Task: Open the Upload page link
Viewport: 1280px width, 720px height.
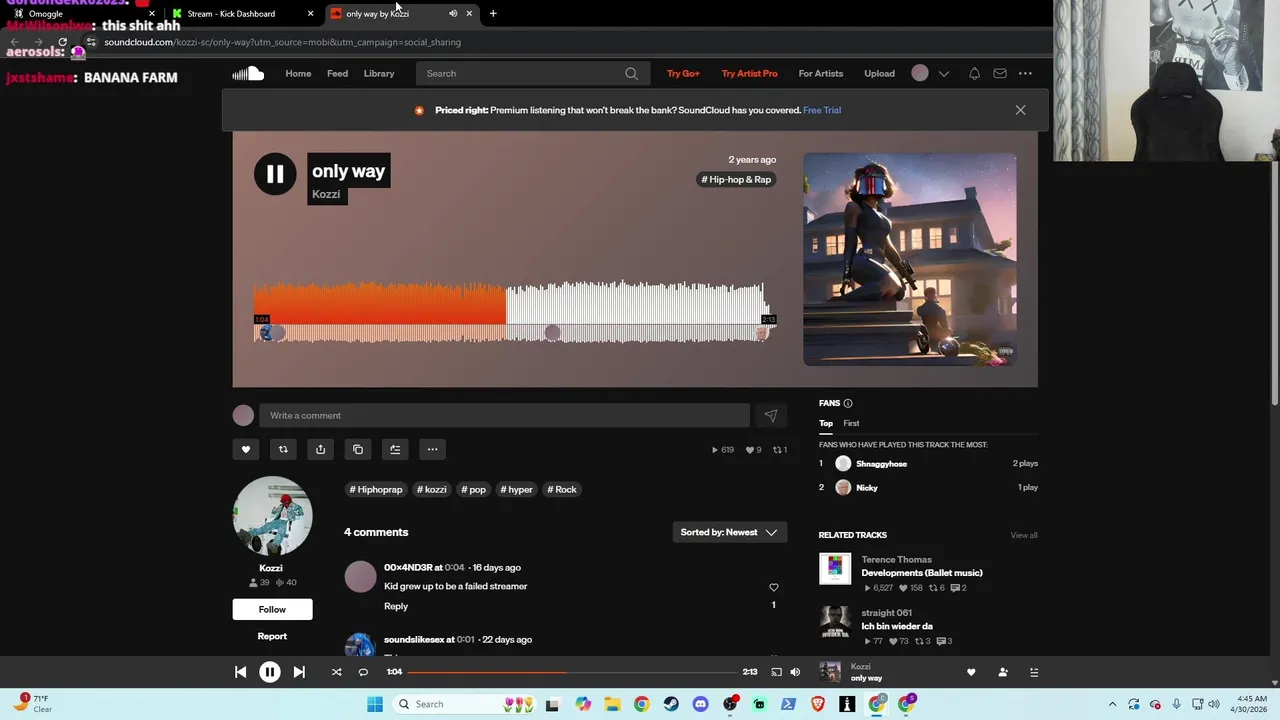Action: pos(879,73)
